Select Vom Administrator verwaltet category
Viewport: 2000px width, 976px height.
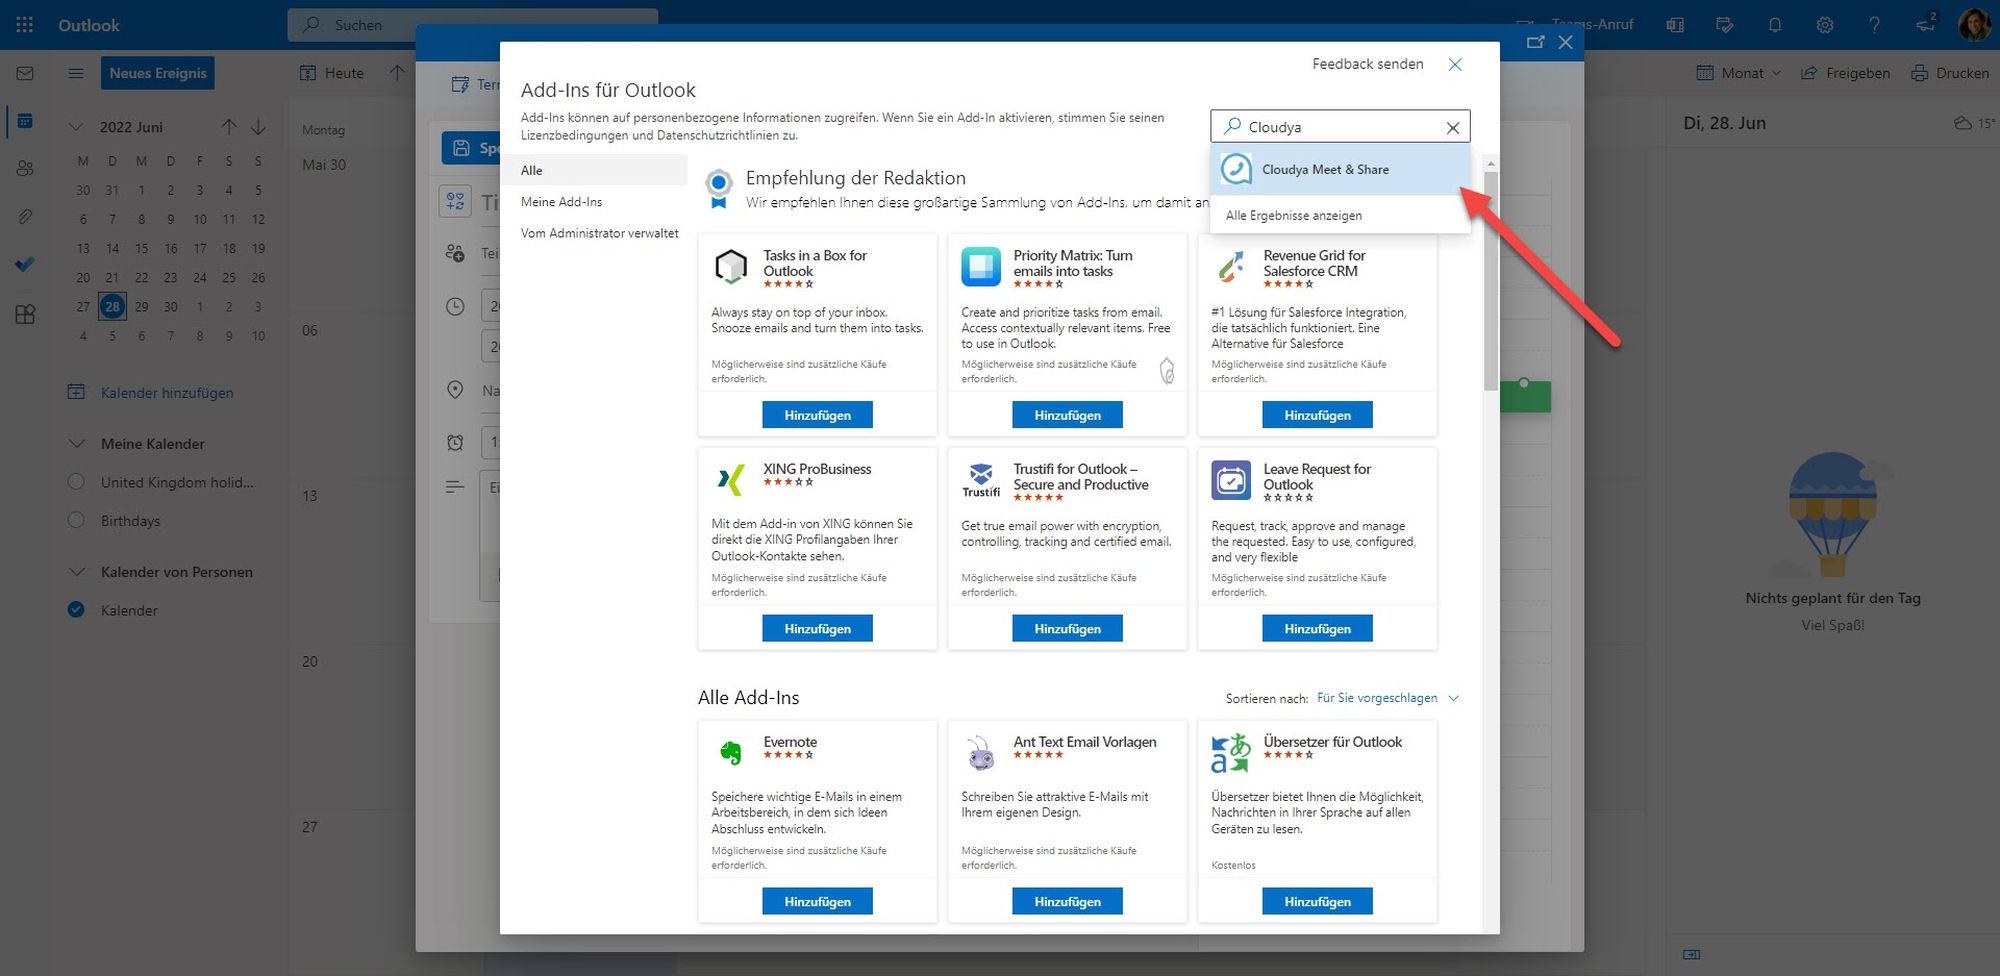(x=599, y=233)
